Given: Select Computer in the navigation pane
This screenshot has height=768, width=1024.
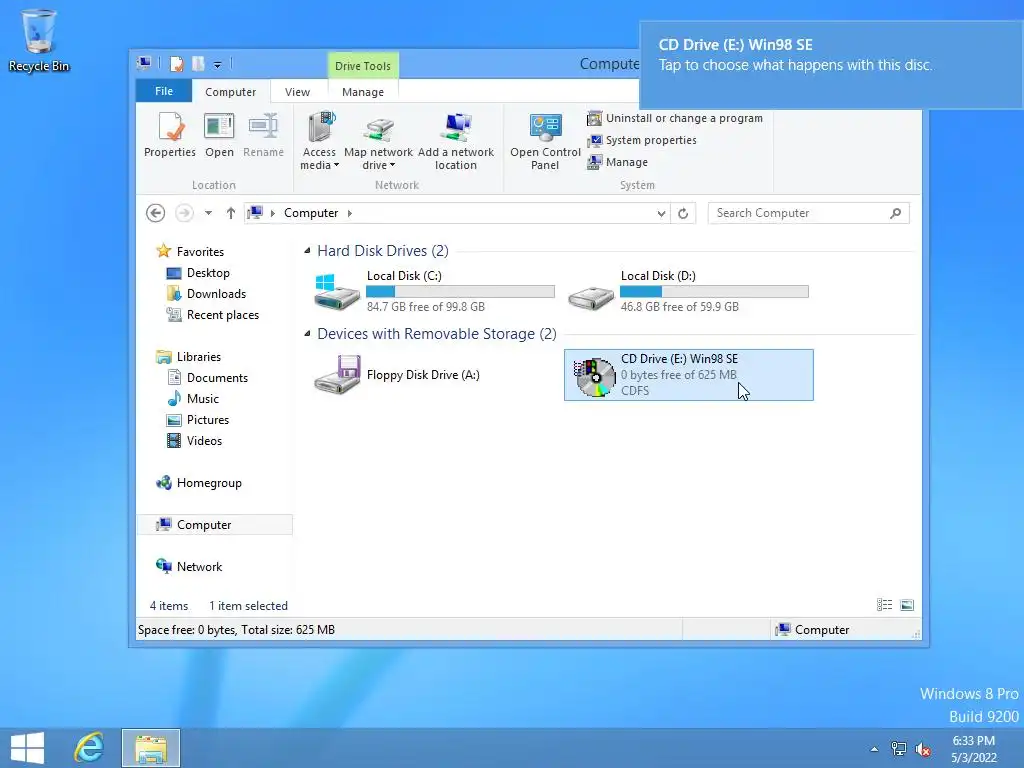Looking at the screenshot, I should [215, 524].
